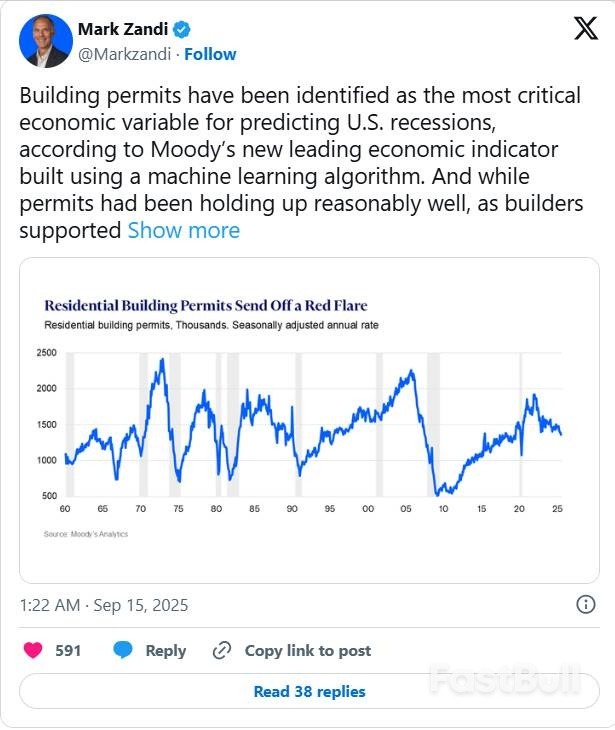The width and height of the screenshot is (615, 730).
Task: Click the chain link copy icon
Action: coord(222,650)
